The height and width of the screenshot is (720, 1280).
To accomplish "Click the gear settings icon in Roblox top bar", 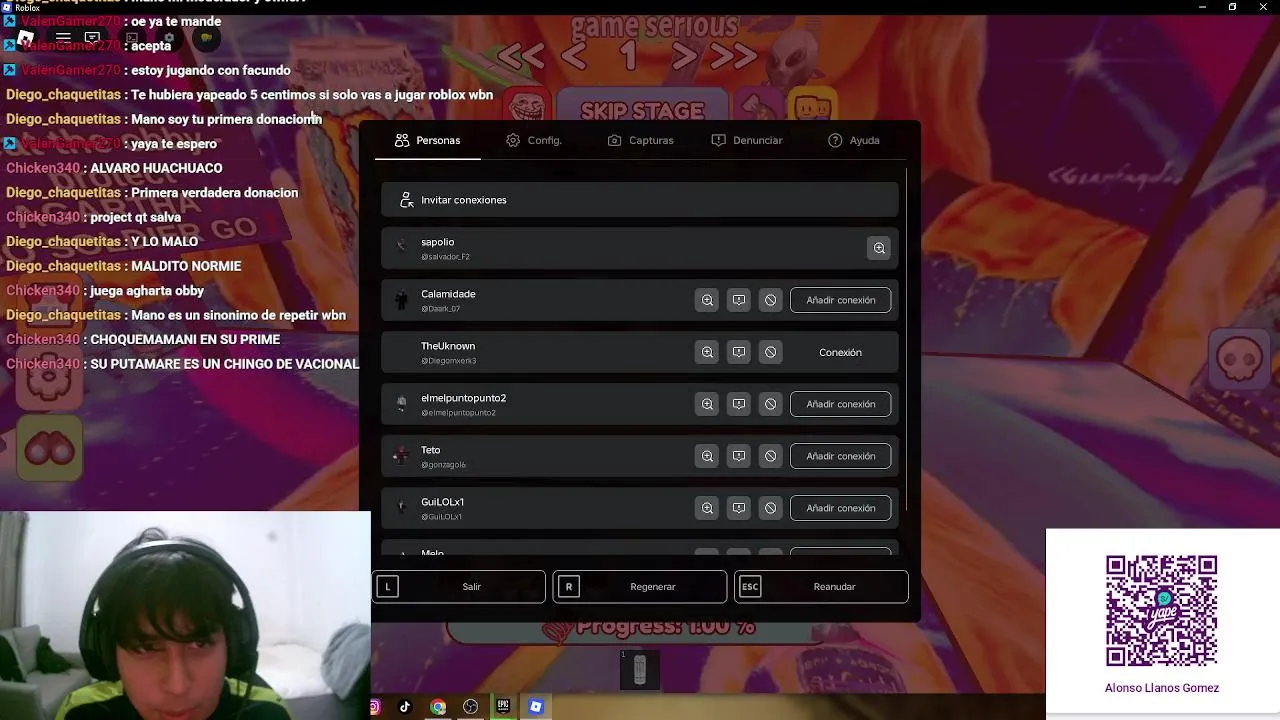I will click(169, 38).
